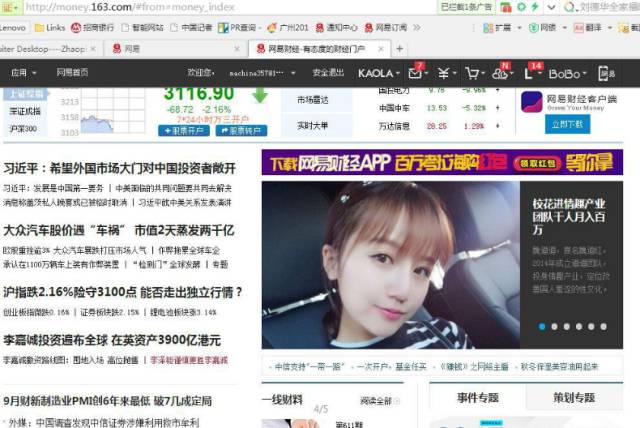Show second carousel slide dot

pos(554,326)
